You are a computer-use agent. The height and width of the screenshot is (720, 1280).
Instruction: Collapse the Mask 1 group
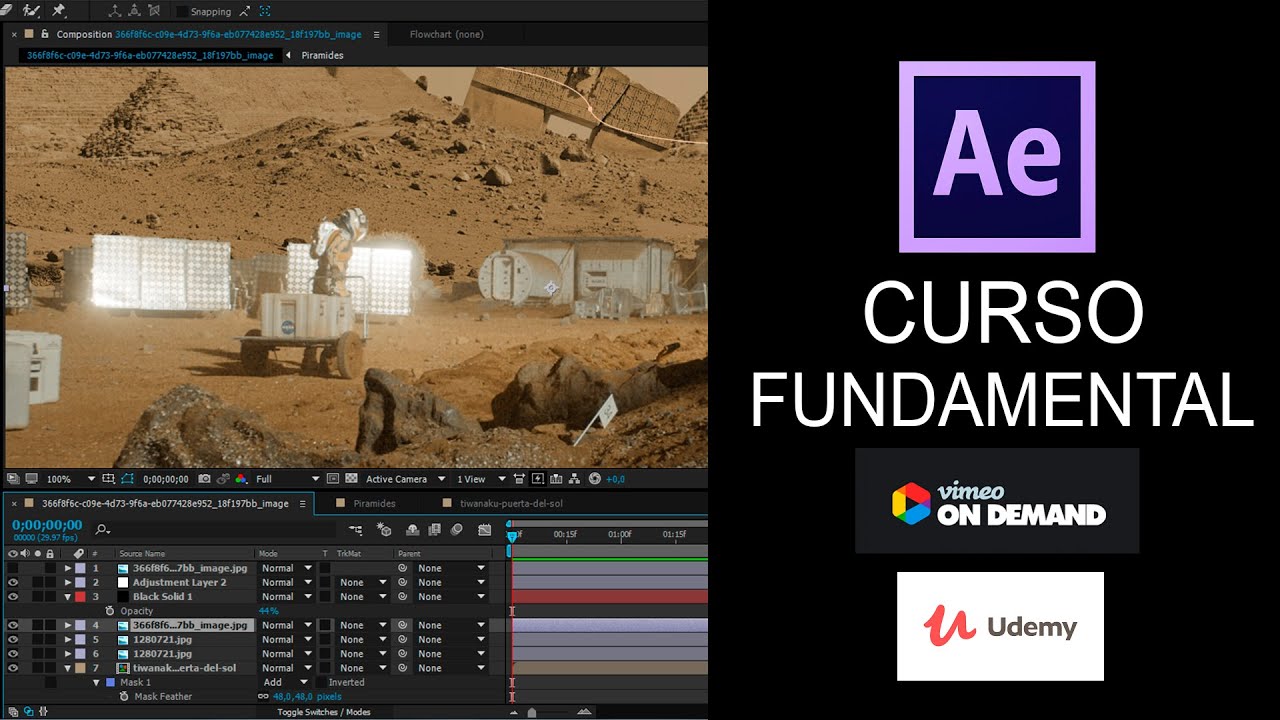tap(97, 682)
